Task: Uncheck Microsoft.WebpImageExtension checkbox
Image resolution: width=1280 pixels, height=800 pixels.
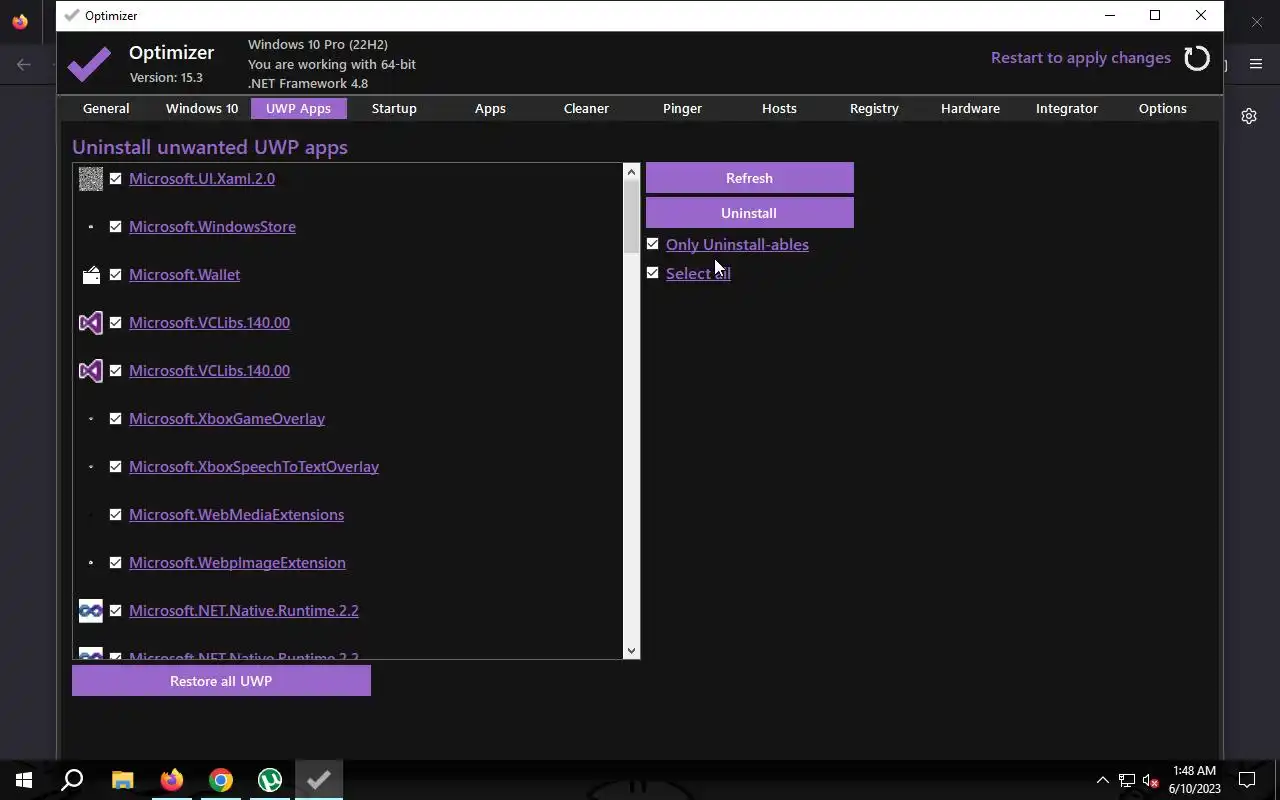Action: pos(116,563)
